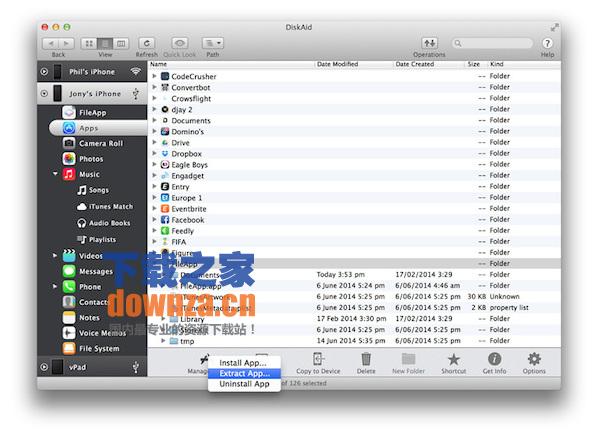This screenshot has width=600, height=430.
Task: Sort by Date Modified column
Action: tap(354, 64)
